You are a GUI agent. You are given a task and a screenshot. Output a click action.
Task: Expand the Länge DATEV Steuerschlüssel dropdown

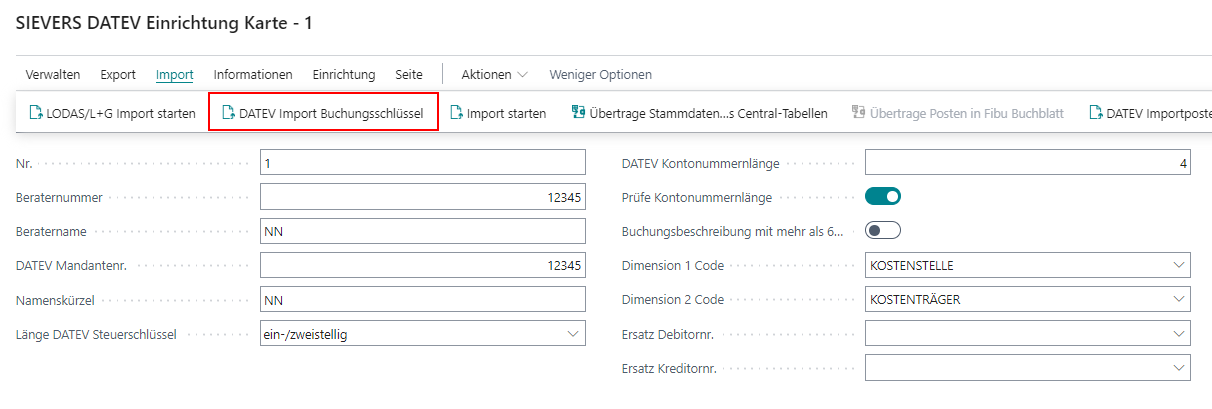573,334
